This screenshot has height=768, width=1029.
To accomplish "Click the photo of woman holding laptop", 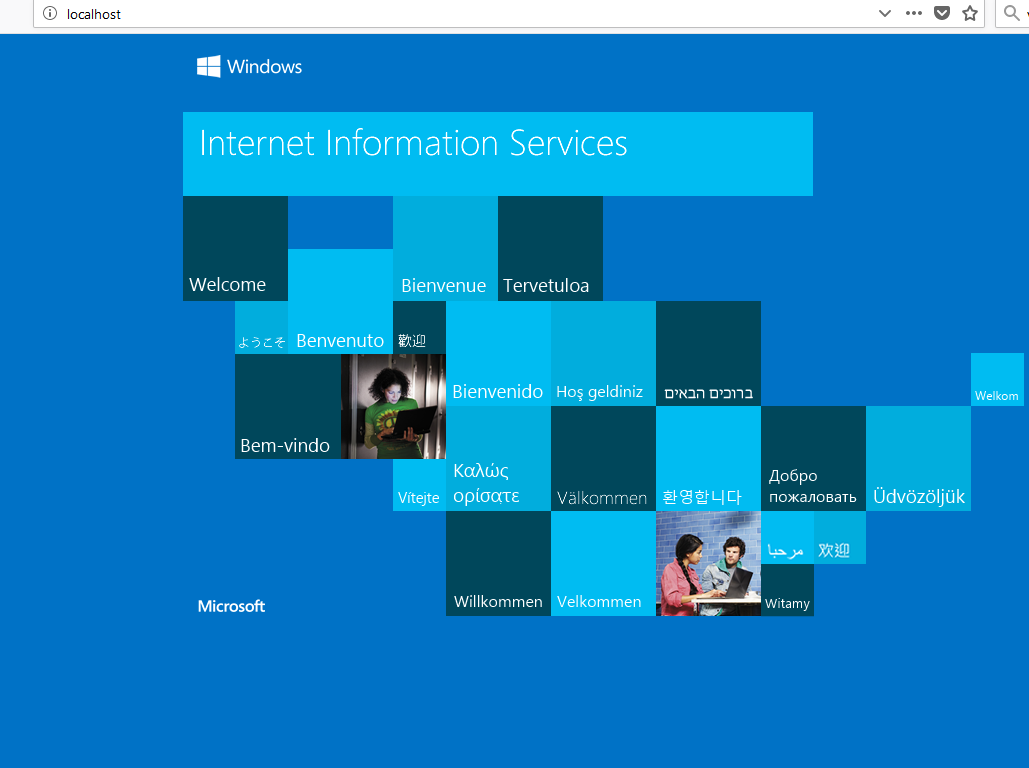I will pos(393,406).
